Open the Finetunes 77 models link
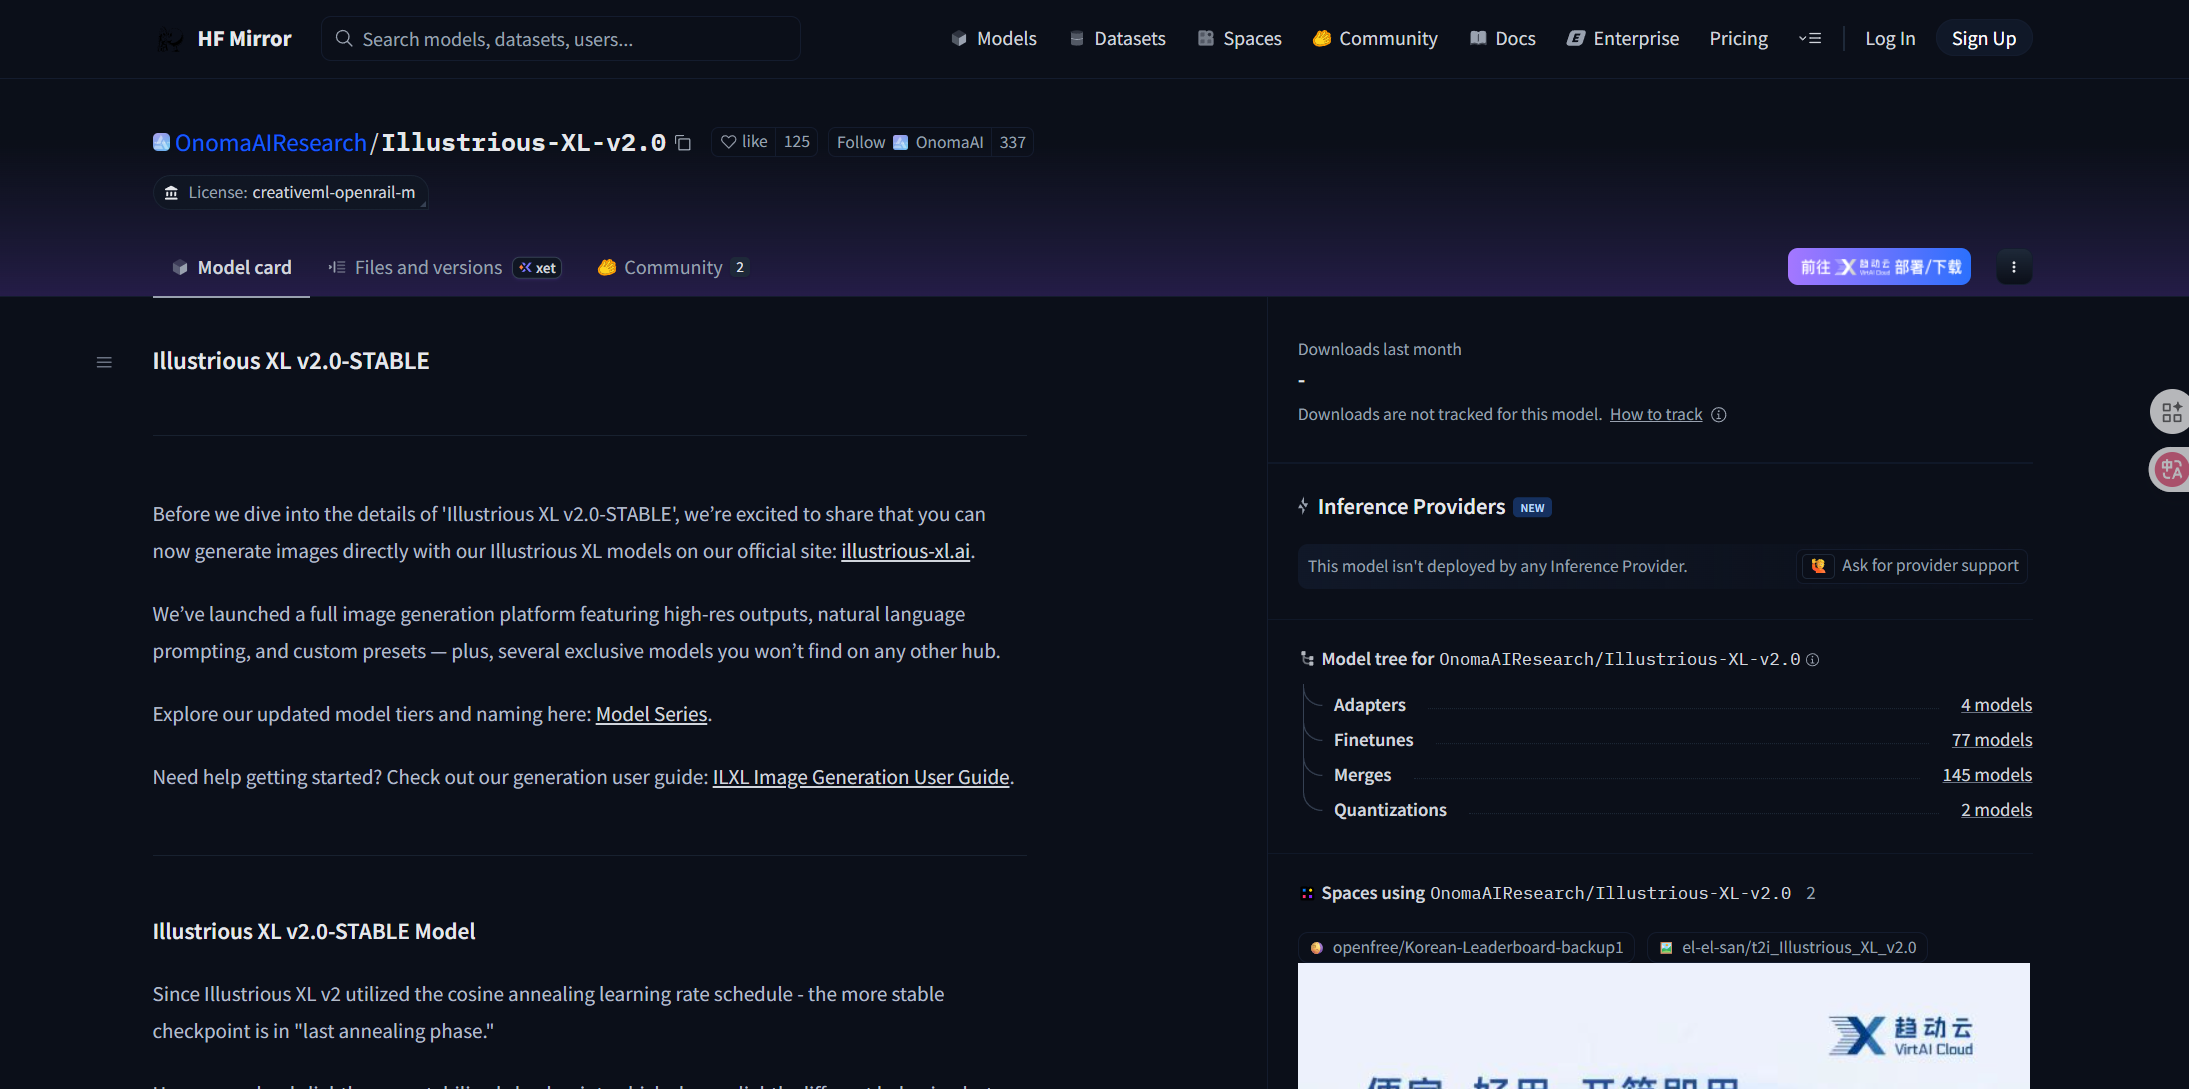The height and width of the screenshot is (1089, 2189). pyautogui.click(x=1992, y=740)
